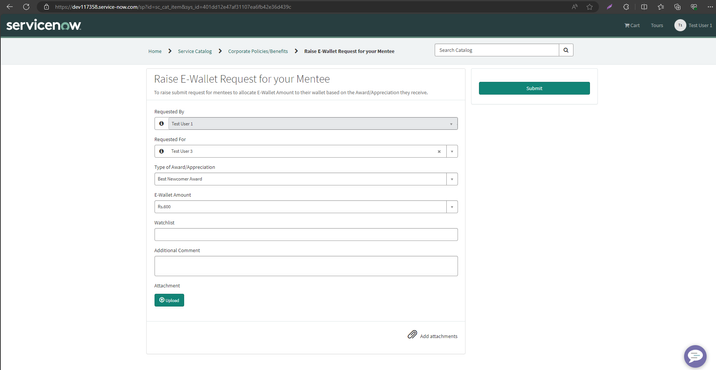Screen dimensions: 716x370
Task: Click the current breadcrumb 'Raise E-Wallet Request for your Mentee'
Action: 349,51
